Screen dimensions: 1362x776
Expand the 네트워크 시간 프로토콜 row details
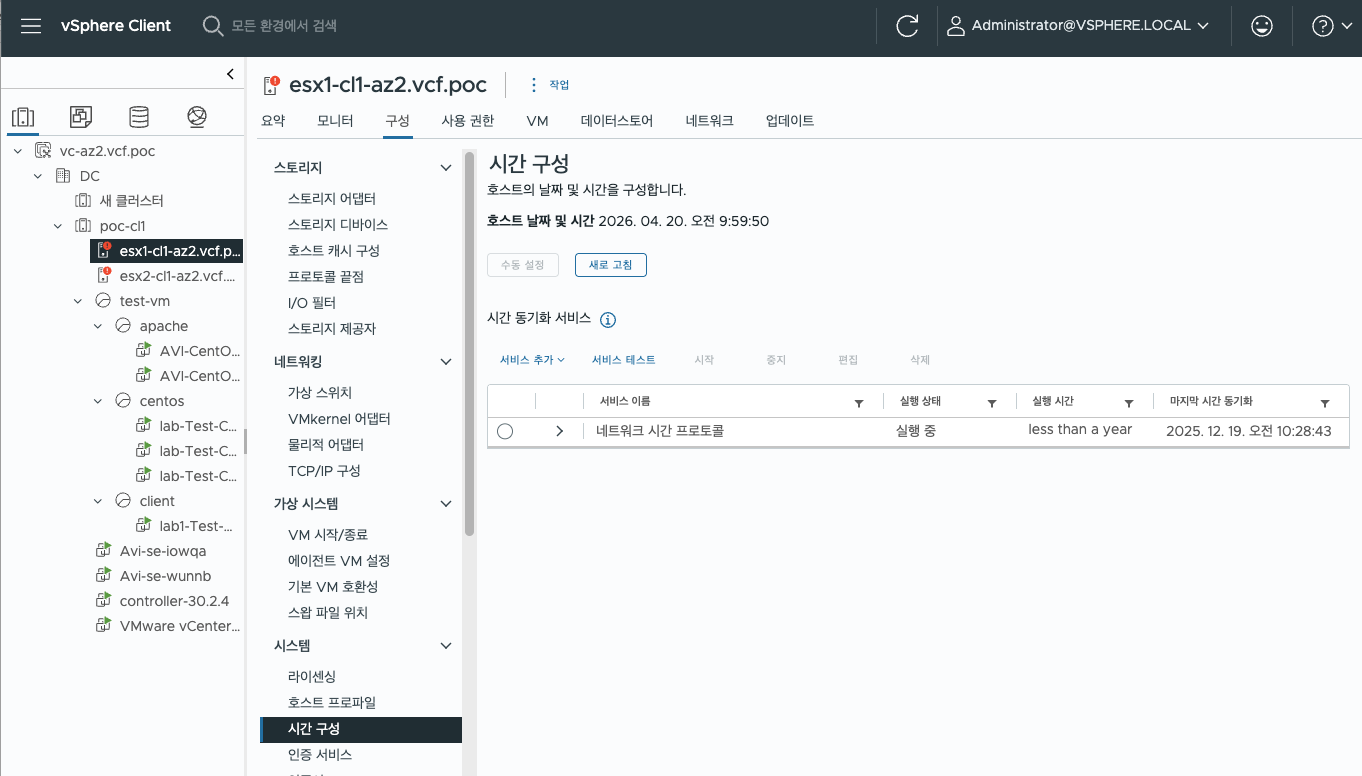559,431
